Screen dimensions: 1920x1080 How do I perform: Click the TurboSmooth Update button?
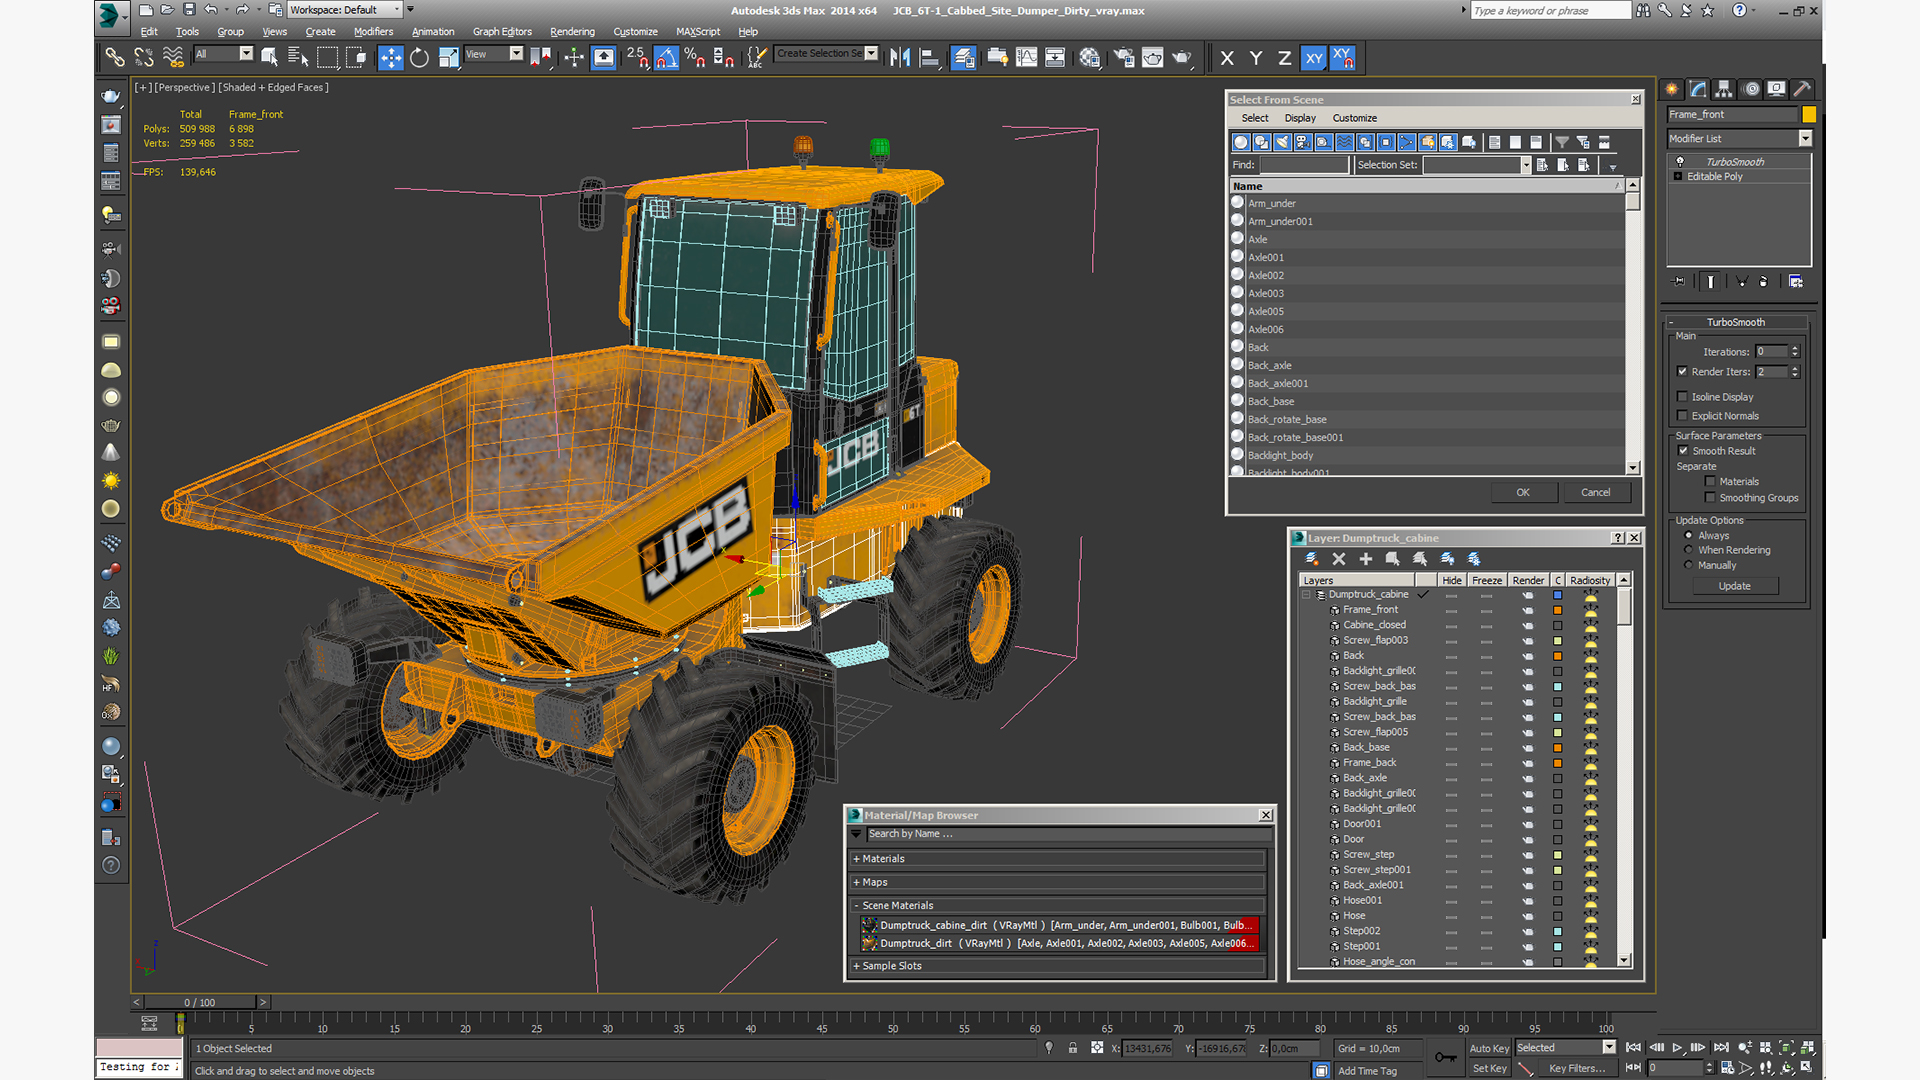(x=1735, y=586)
